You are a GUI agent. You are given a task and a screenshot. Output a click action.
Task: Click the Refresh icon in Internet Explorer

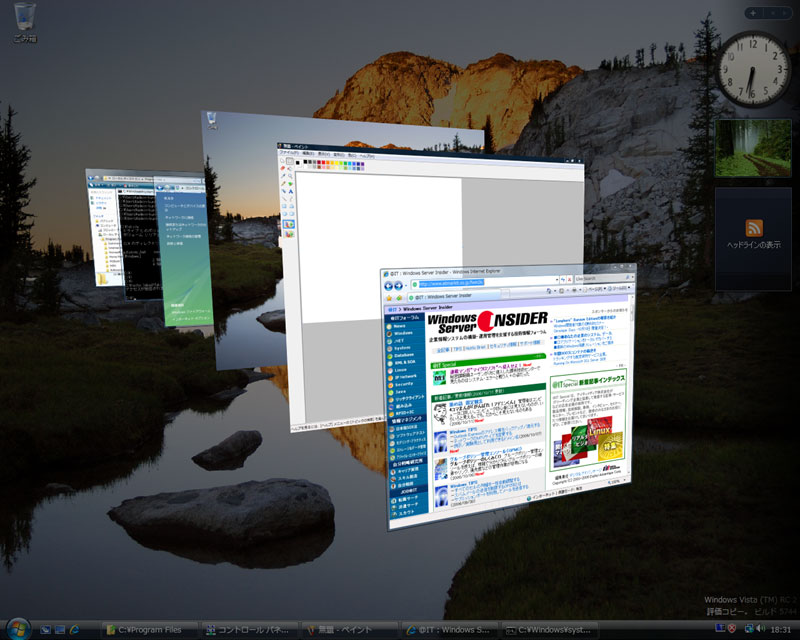(x=563, y=280)
